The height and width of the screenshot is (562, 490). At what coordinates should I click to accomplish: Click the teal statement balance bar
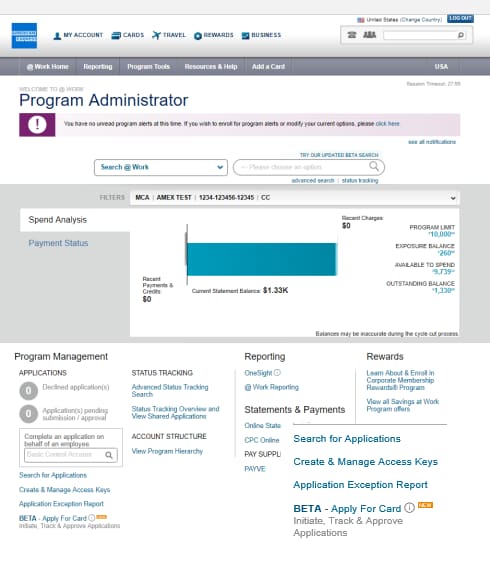point(262,259)
